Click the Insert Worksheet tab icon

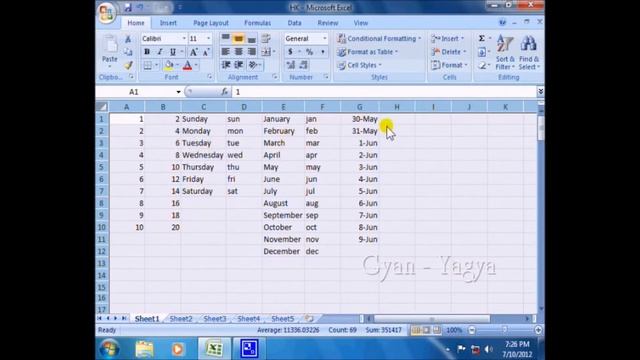pyautogui.click(x=309, y=318)
